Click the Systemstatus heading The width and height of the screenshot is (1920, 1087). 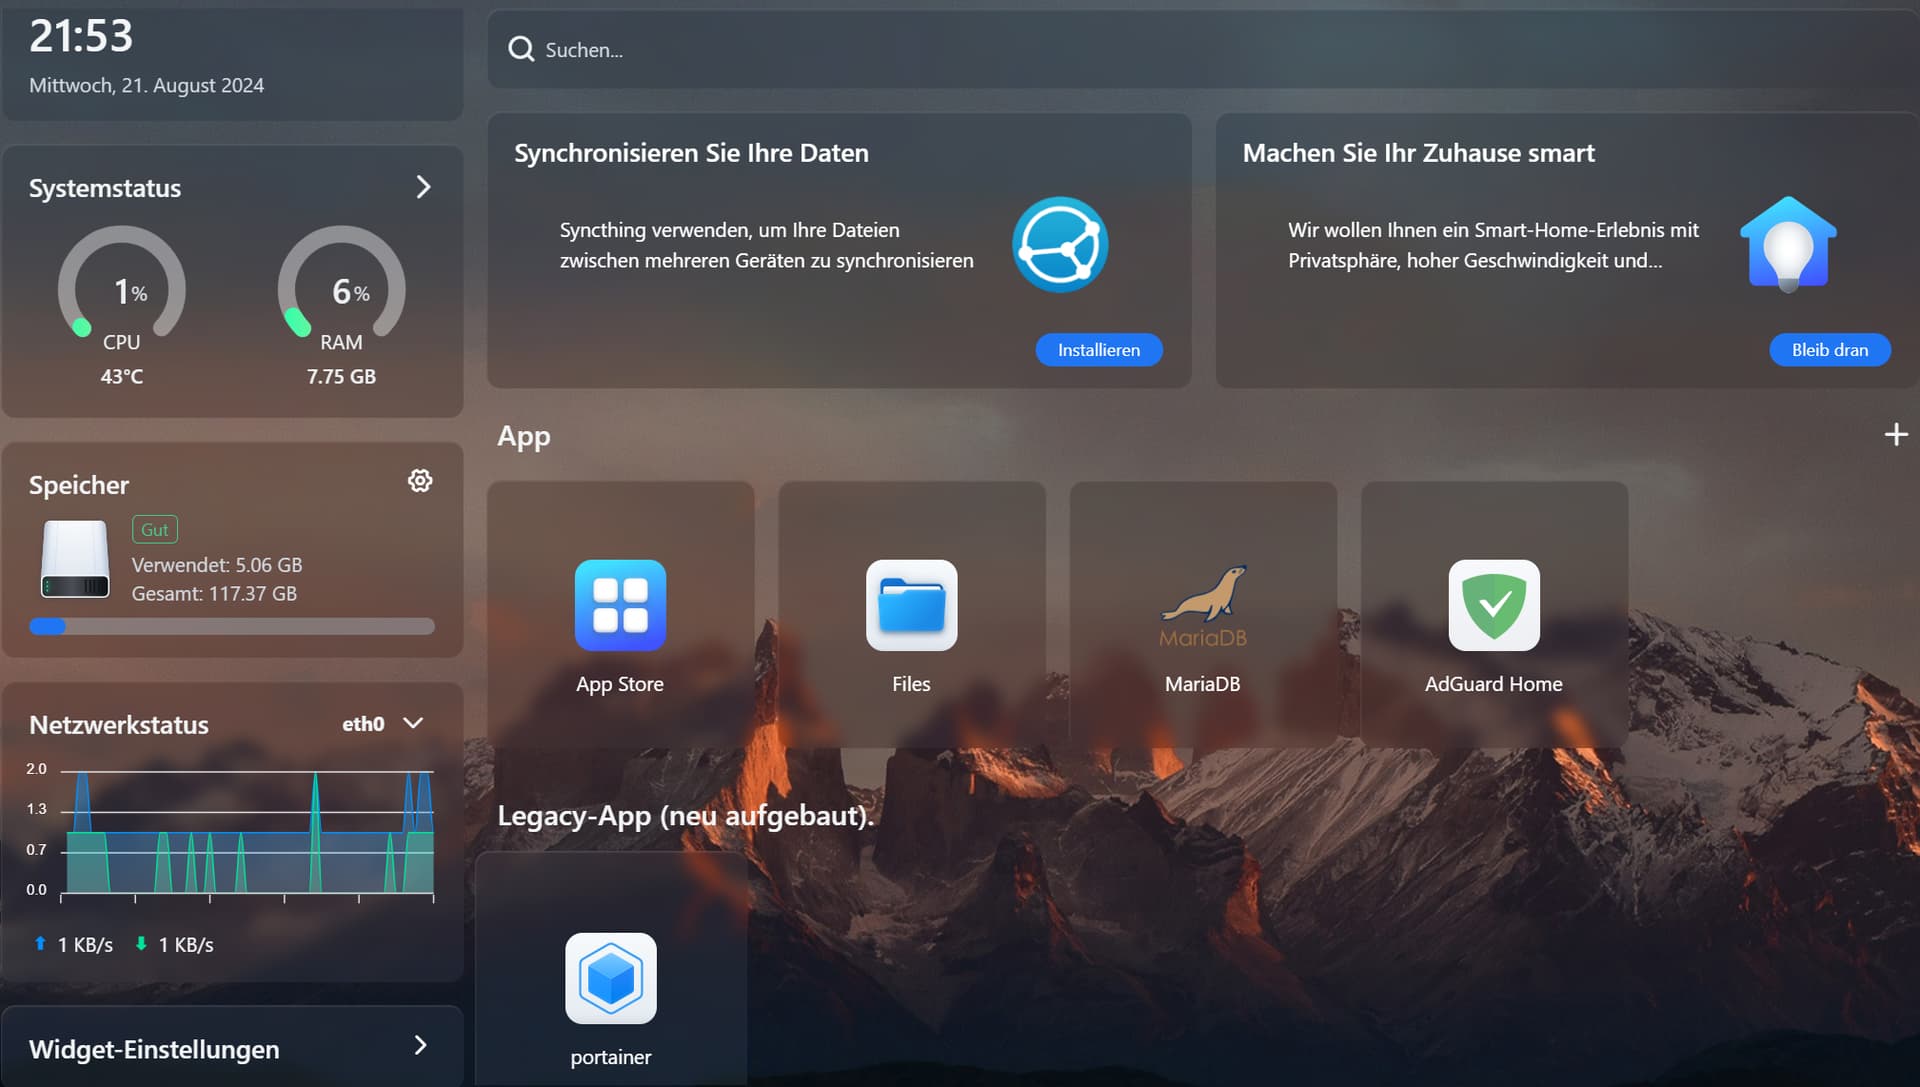(105, 188)
